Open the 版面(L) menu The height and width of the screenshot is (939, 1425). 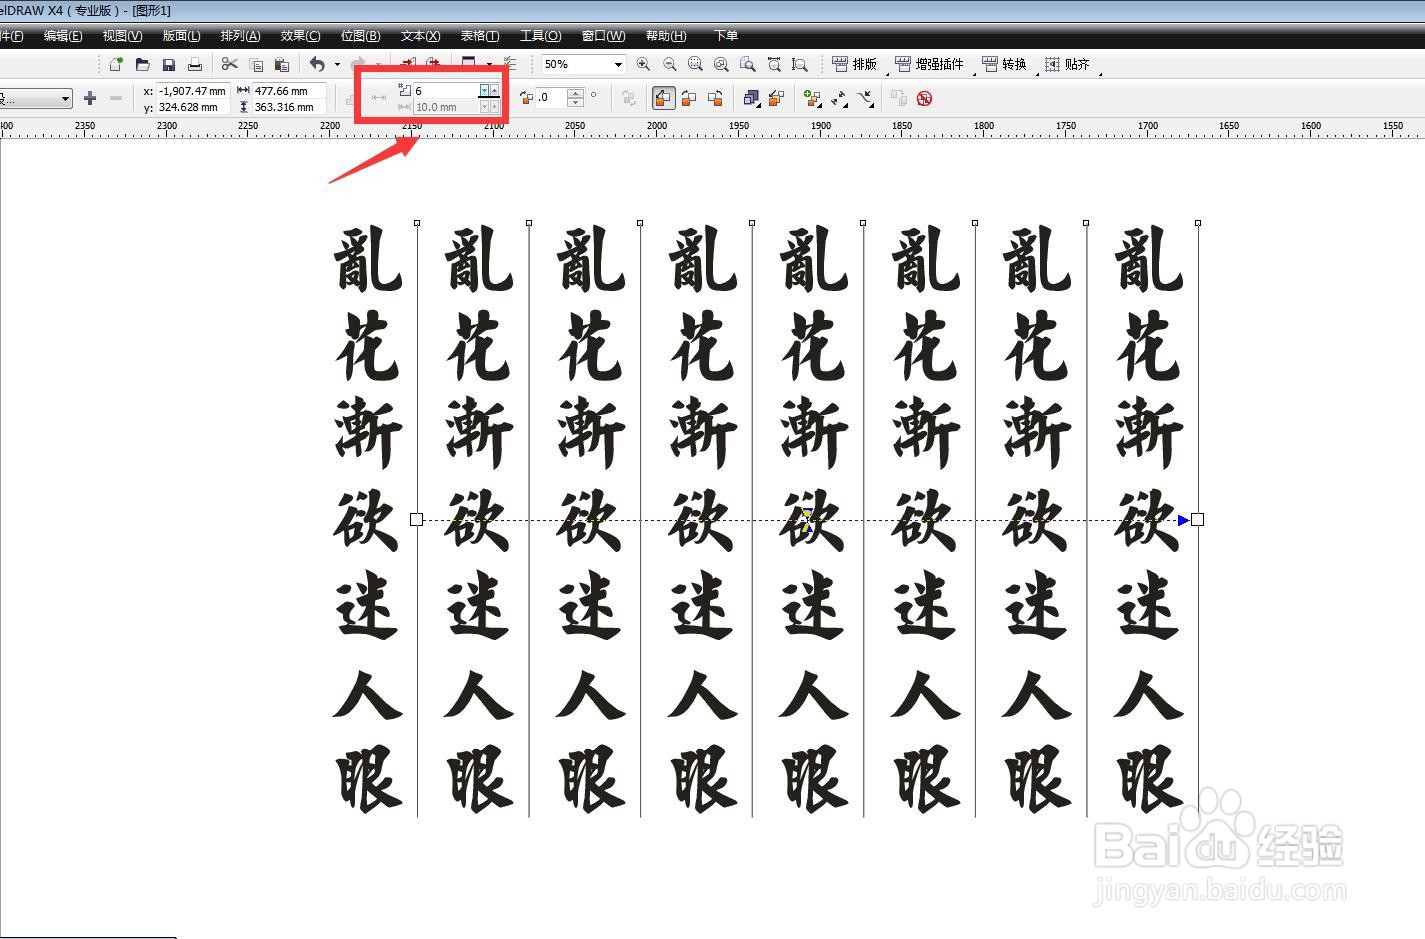(x=181, y=35)
